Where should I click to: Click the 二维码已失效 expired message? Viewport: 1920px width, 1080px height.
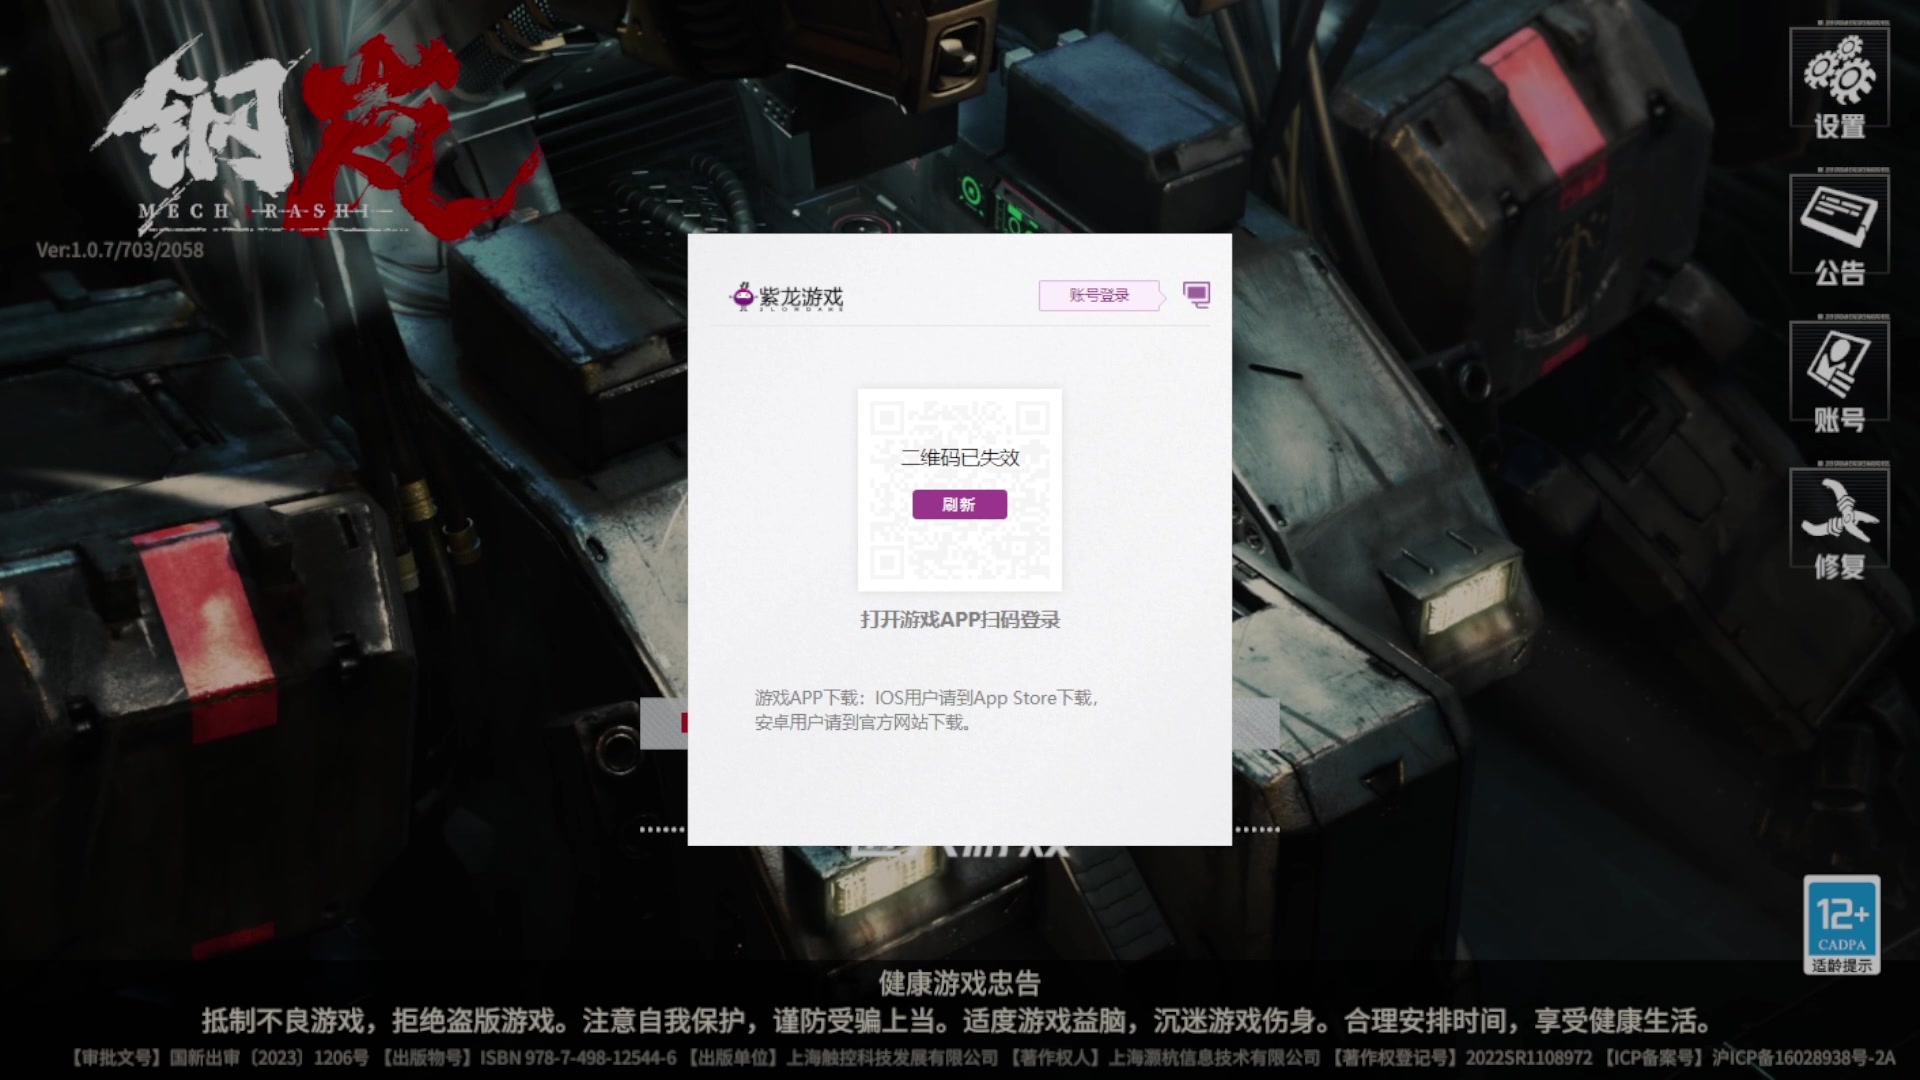(959, 458)
